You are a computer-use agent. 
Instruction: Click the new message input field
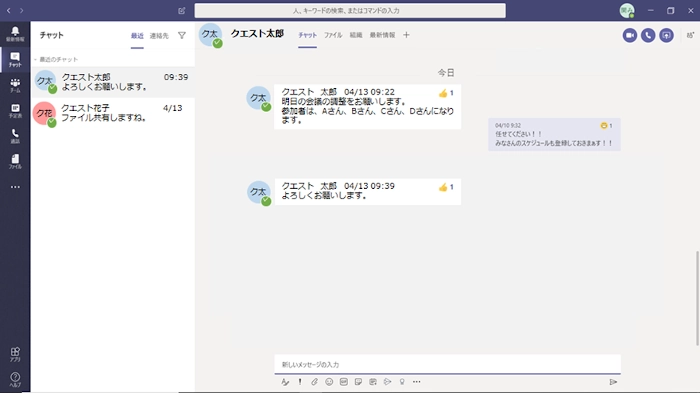[x=447, y=364]
